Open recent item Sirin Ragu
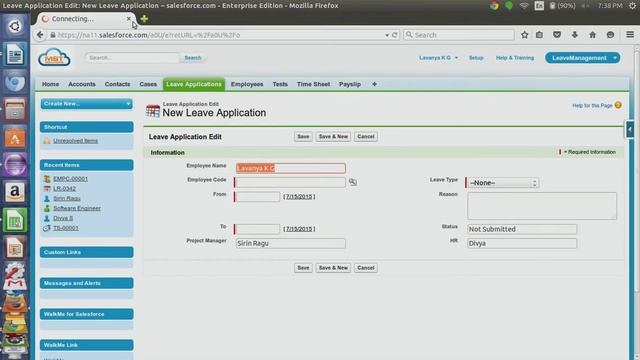The image size is (640, 360). pyautogui.click(x=67, y=198)
